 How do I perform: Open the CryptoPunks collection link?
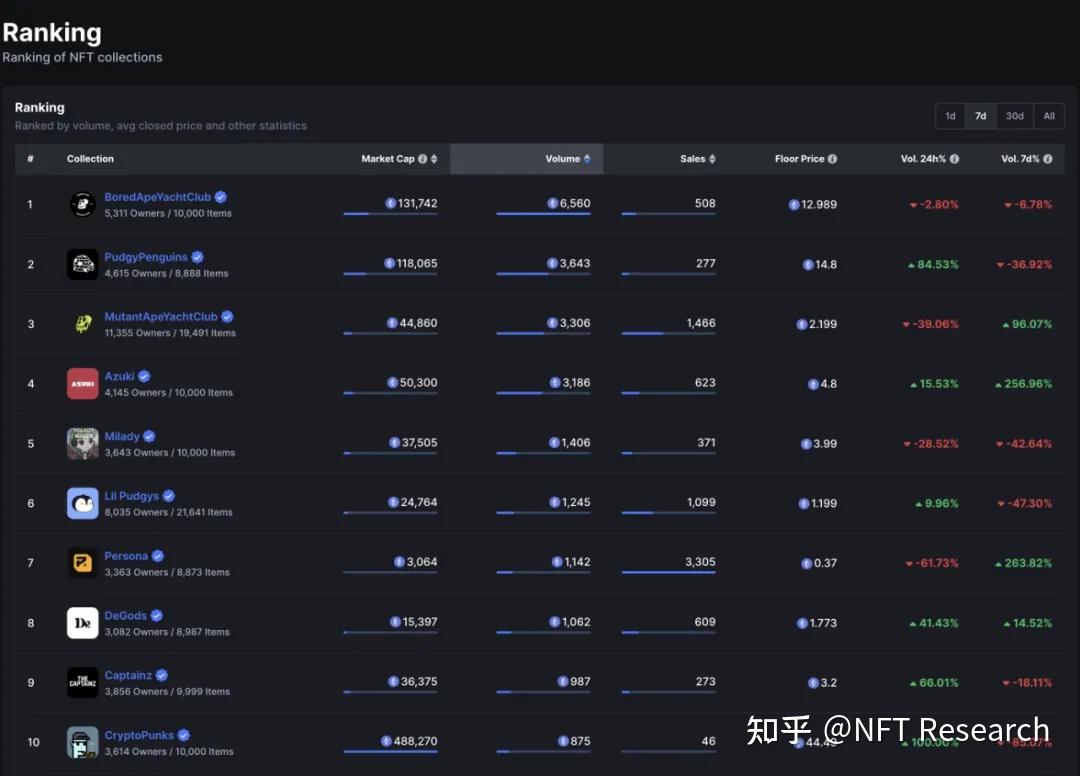point(139,735)
